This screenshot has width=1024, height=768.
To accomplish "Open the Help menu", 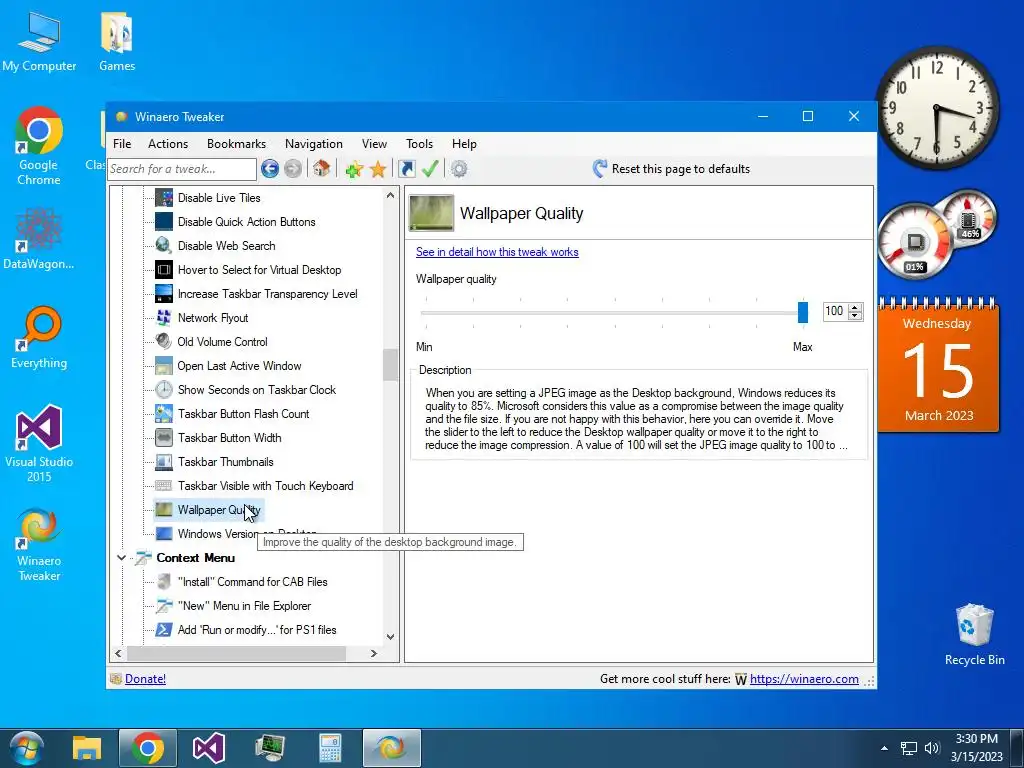I will coord(464,144).
